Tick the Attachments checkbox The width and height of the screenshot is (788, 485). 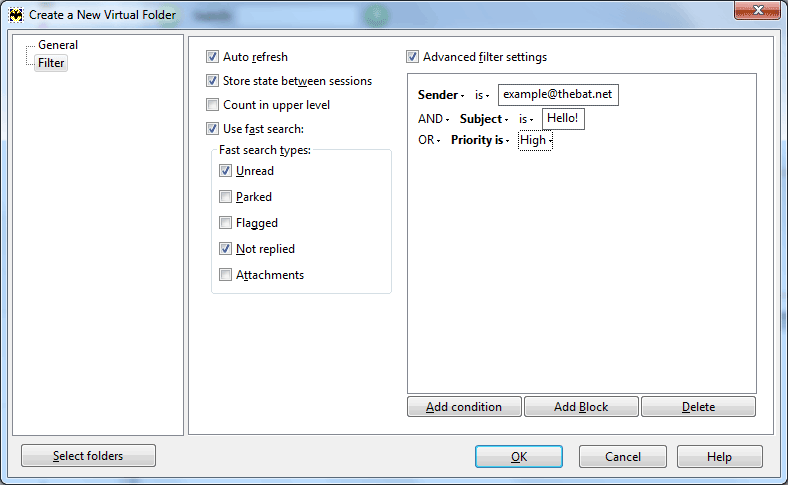(x=226, y=275)
